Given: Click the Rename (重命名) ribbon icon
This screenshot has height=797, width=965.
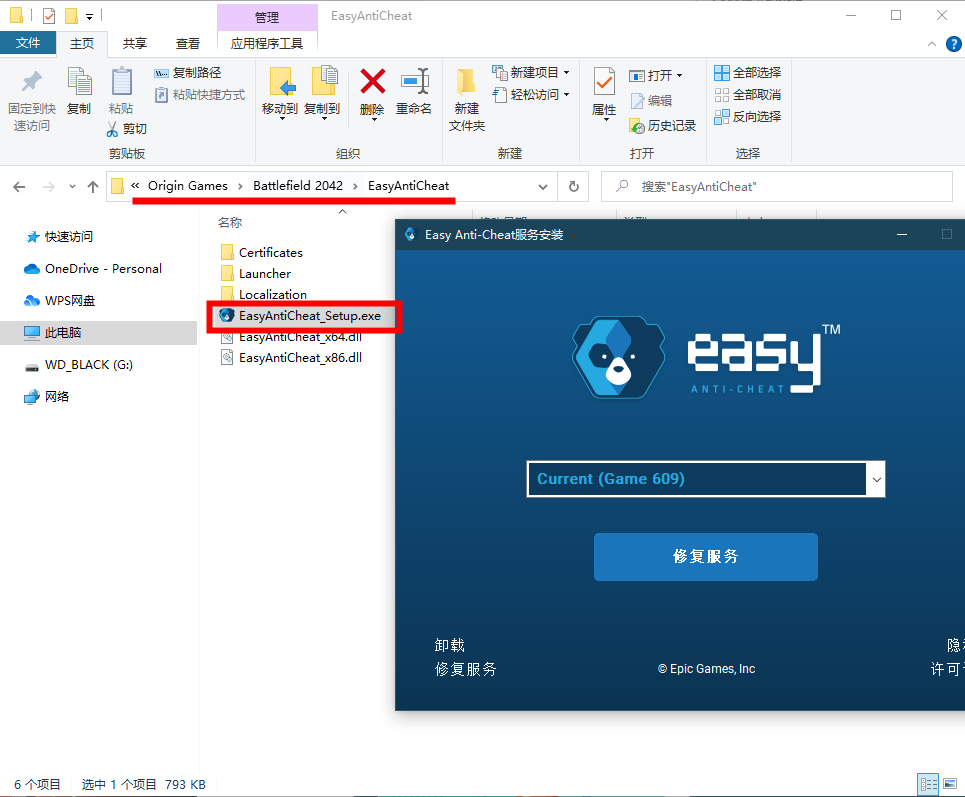Looking at the screenshot, I should [414, 82].
